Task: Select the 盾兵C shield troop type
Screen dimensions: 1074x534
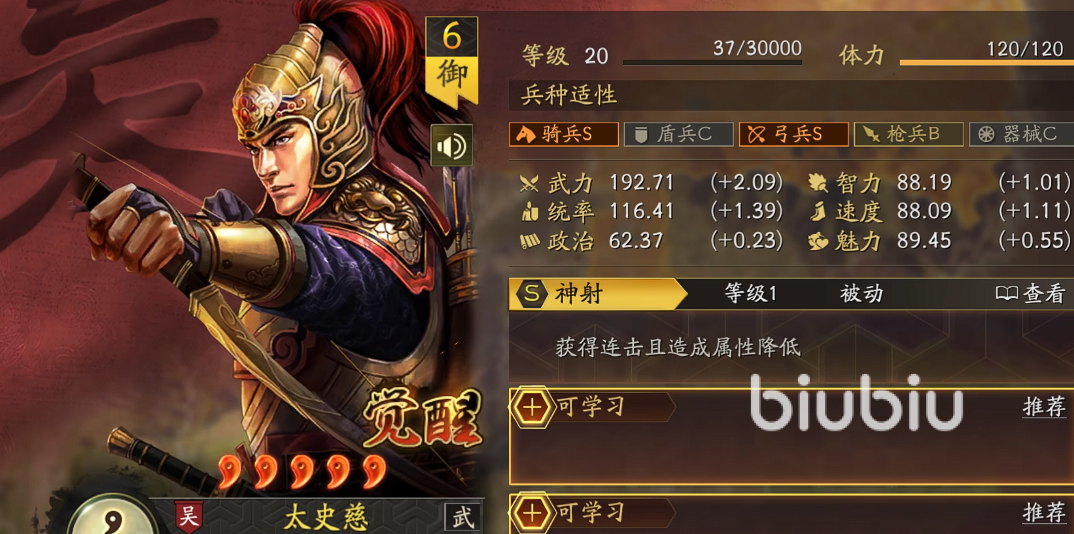Action: [679, 134]
